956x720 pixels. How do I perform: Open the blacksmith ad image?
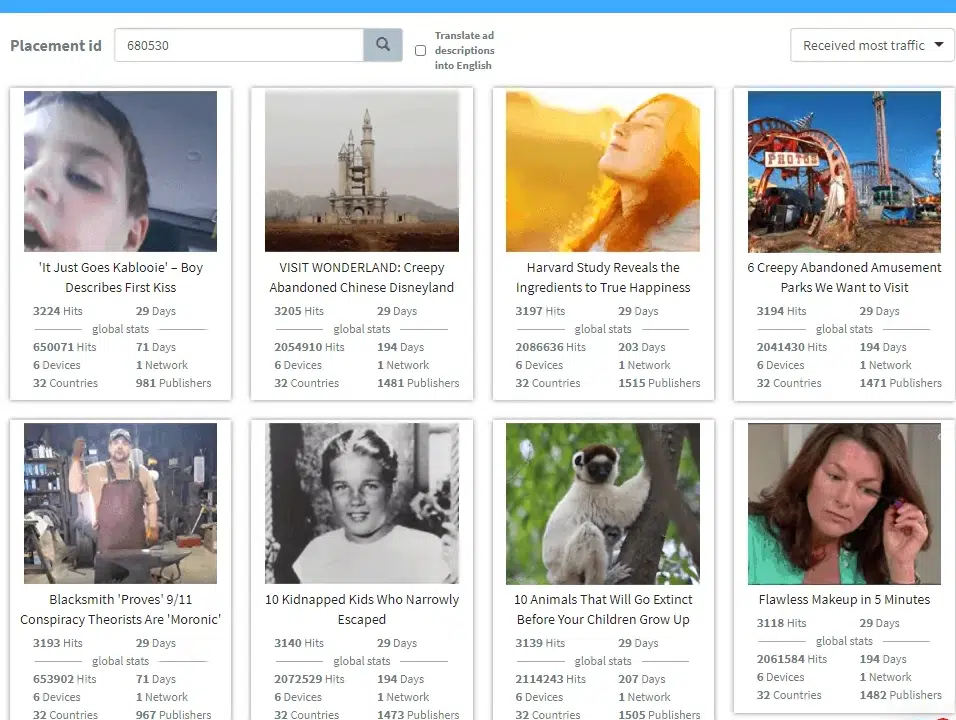(120, 503)
